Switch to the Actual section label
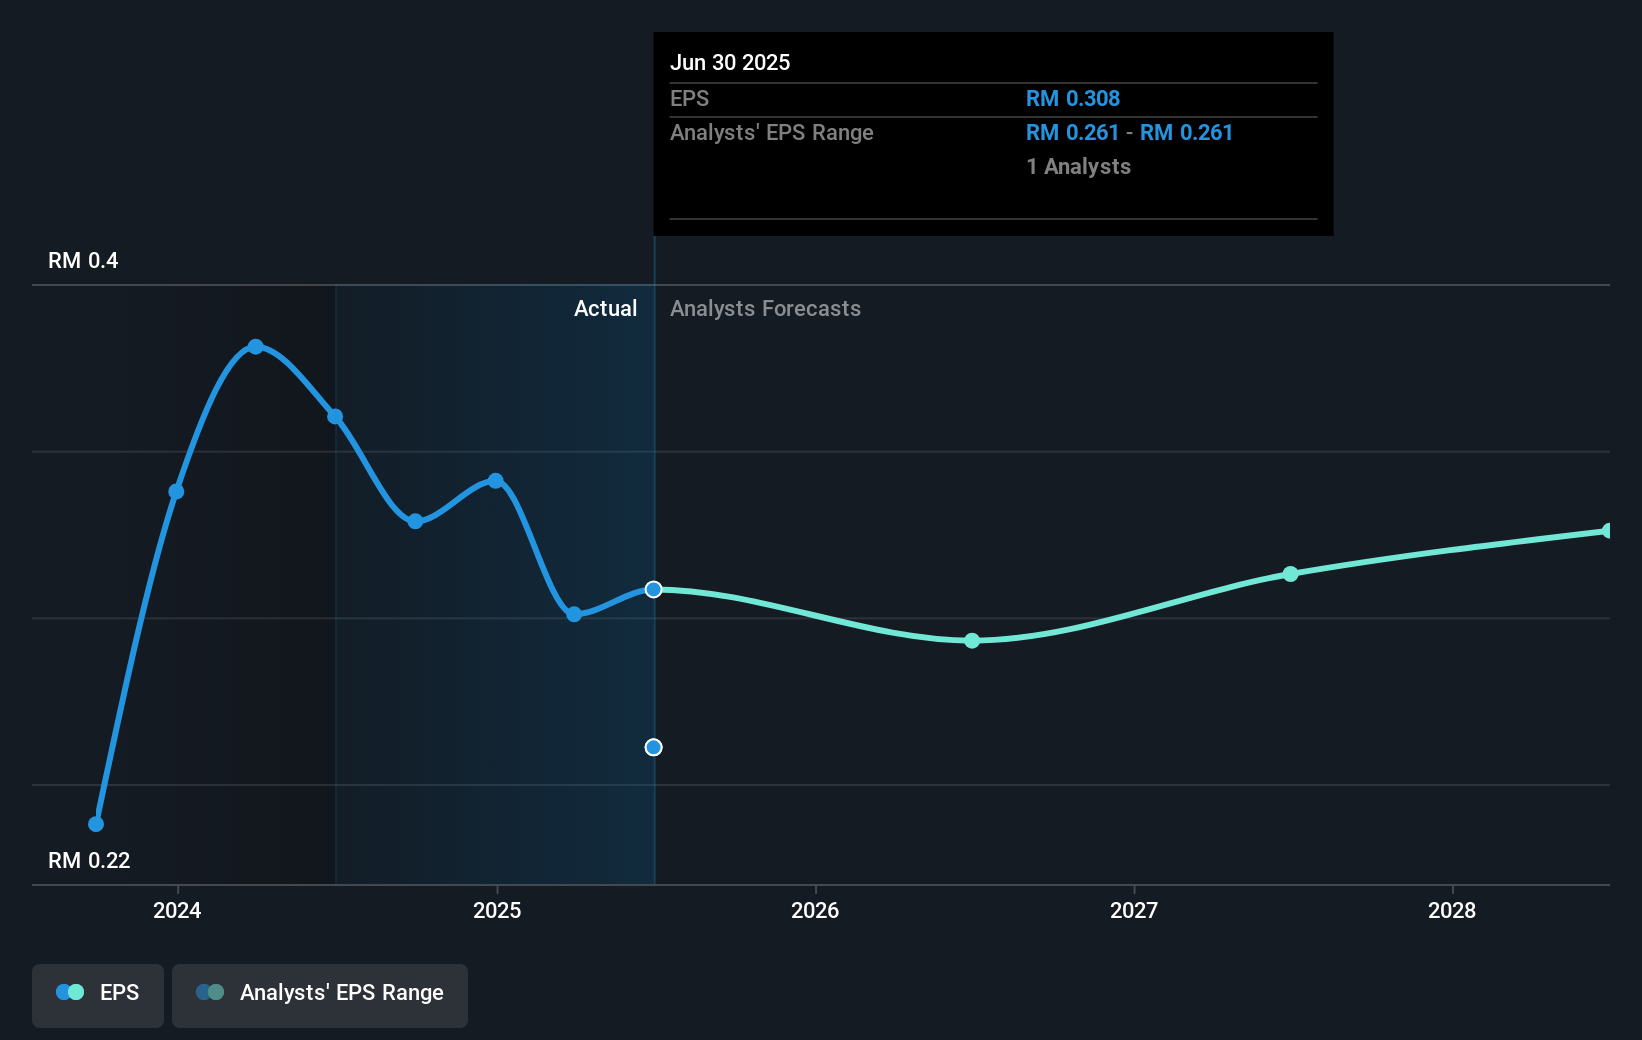 (x=605, y=308)
